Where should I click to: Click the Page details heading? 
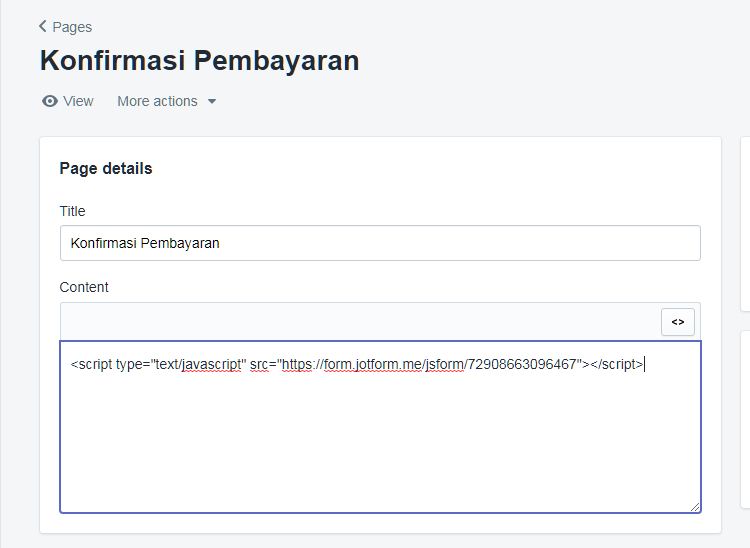pyautogui.click(x=106, y=168)
